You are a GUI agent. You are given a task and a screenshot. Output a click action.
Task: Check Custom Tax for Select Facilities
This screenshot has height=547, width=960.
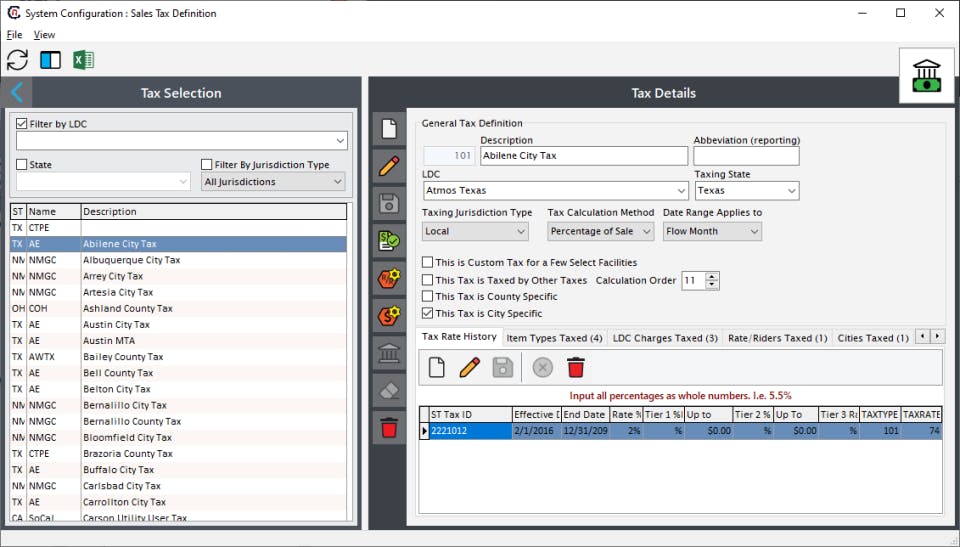tap(427, 262)
